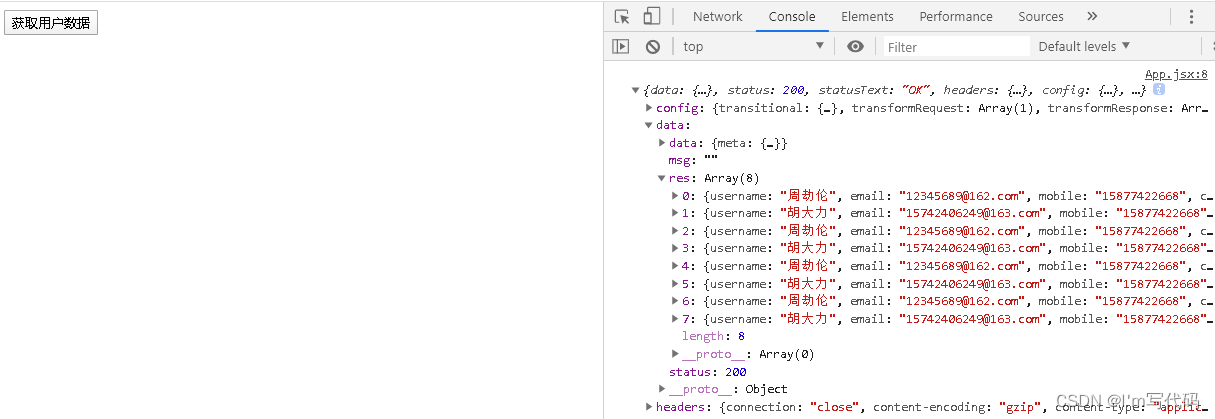
Task: Expand the config property
Action: (x=649, y=108)
